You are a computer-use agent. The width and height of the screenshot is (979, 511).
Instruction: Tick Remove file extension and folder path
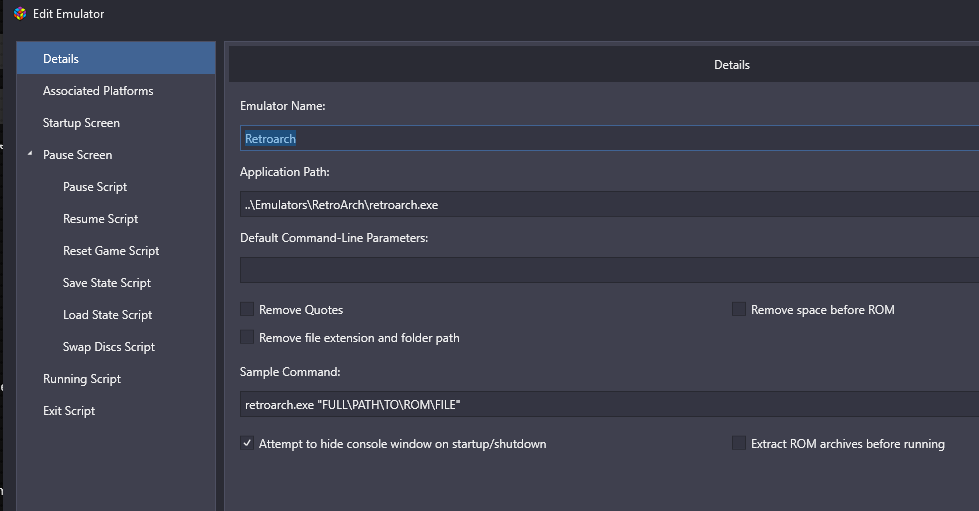[x=247, y=337]
